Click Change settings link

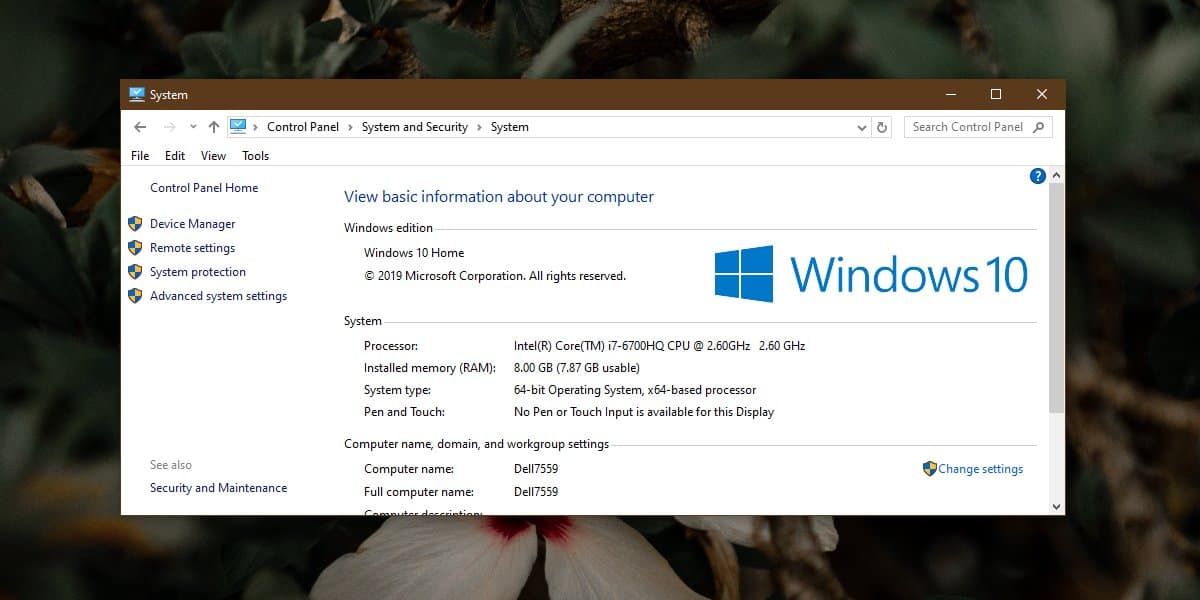(980, 469)
